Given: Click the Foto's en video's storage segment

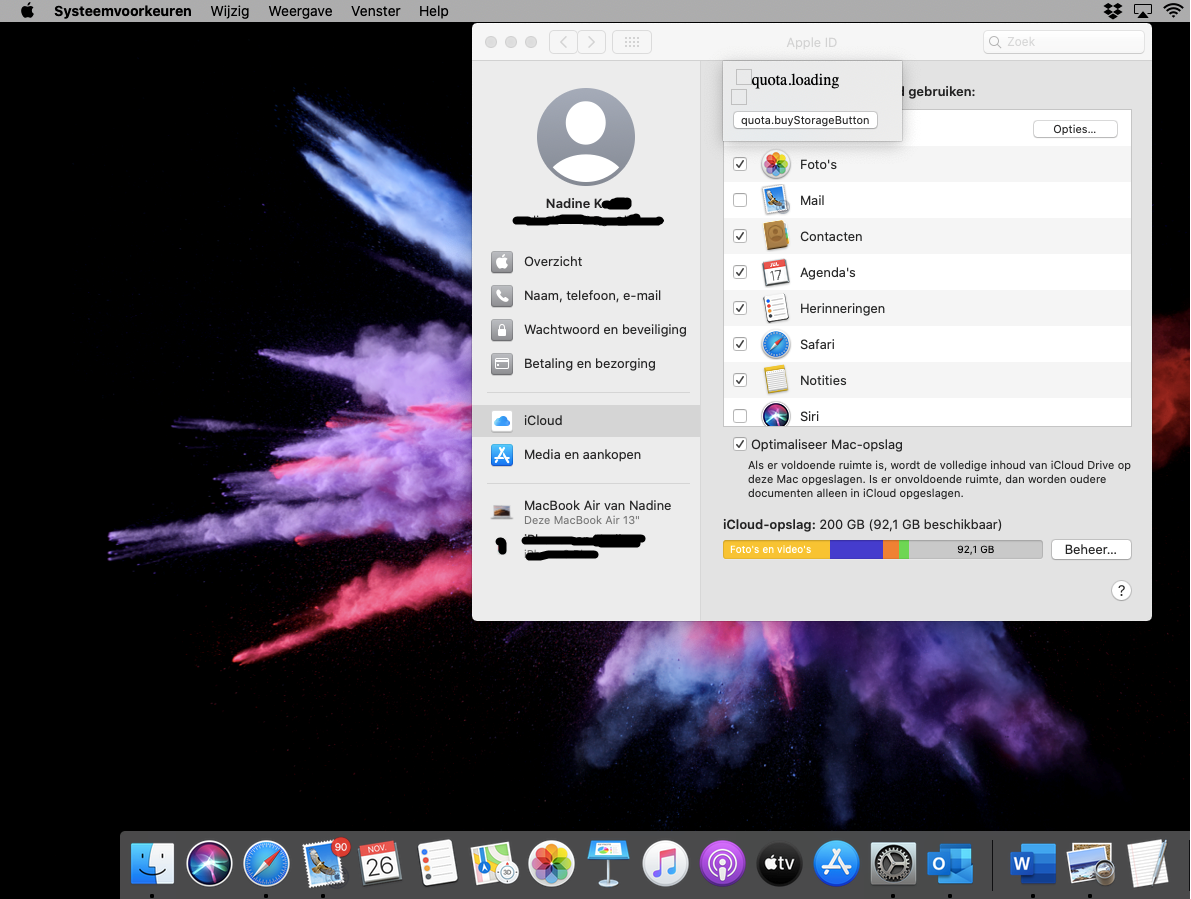Looking at the screenshot, I should click(x=776, y=549).
